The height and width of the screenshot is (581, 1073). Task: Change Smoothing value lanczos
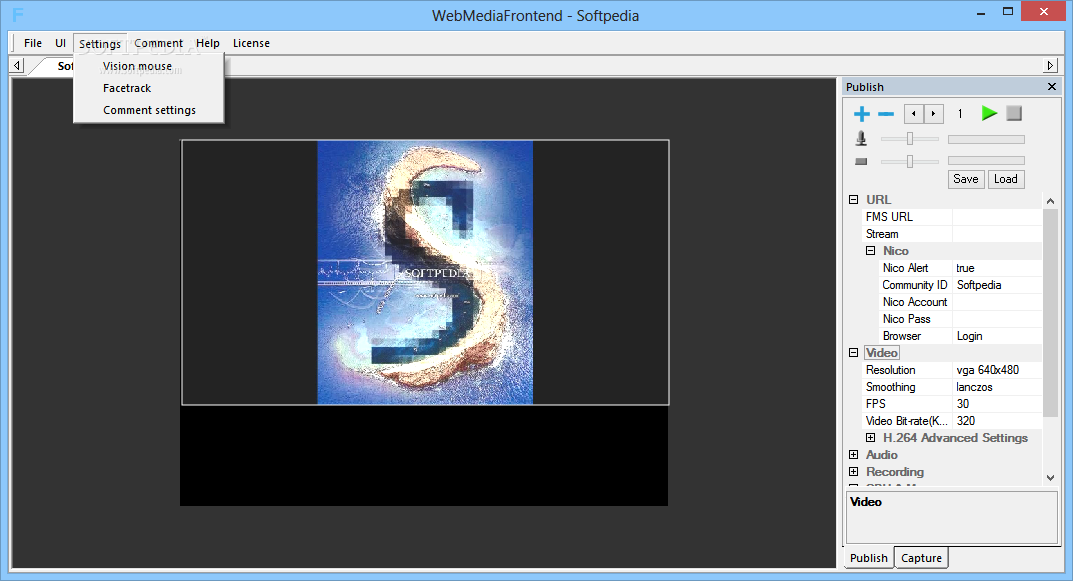(996, 387)
